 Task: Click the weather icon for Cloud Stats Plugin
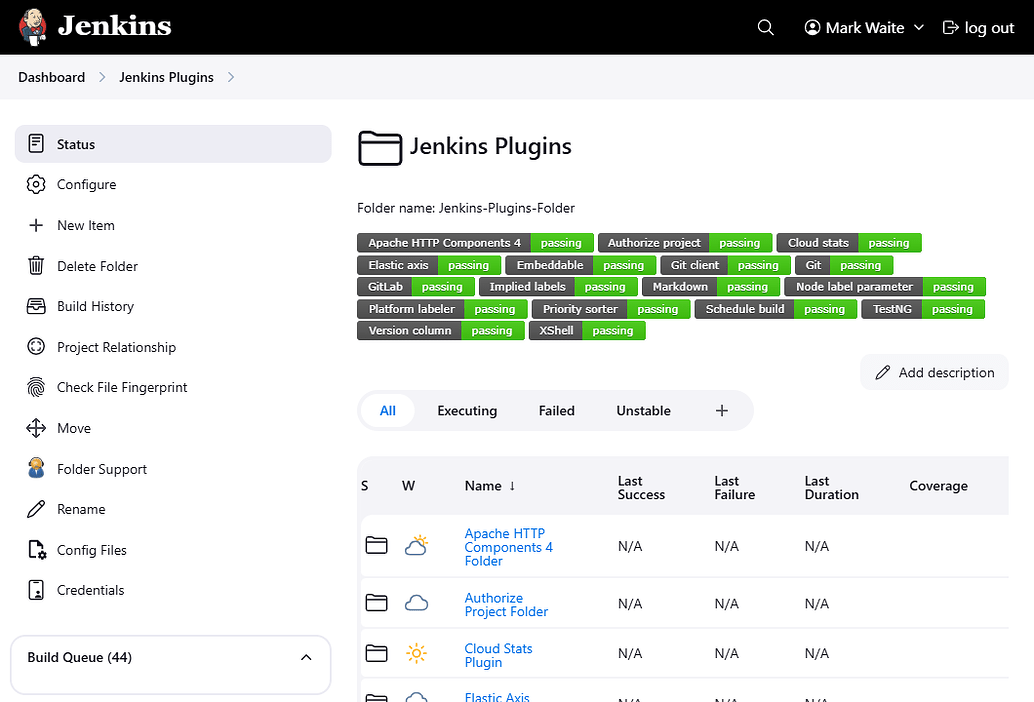click(416, 653)
